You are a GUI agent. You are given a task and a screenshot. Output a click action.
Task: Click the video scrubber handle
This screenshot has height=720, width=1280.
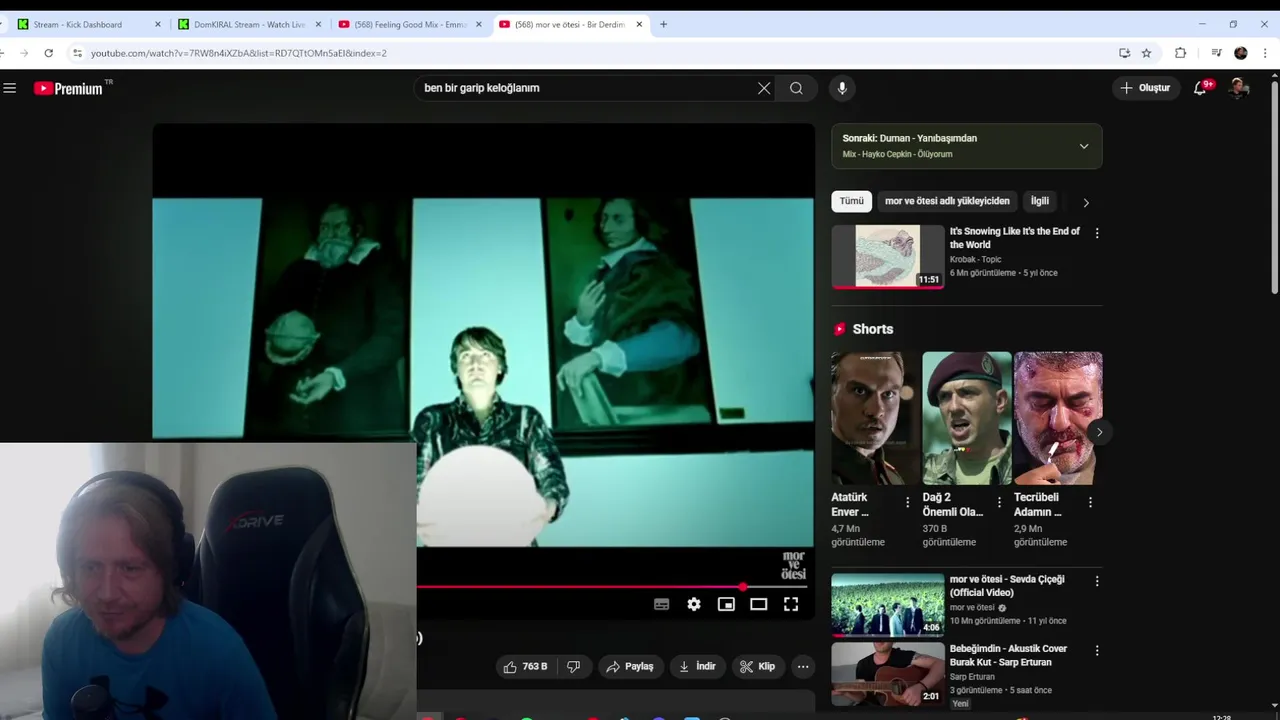point(743,587)
